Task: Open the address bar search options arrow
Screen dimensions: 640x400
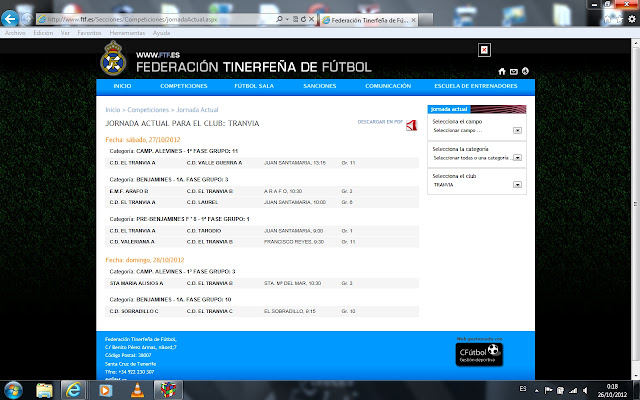Action: [x=287, y=19]
